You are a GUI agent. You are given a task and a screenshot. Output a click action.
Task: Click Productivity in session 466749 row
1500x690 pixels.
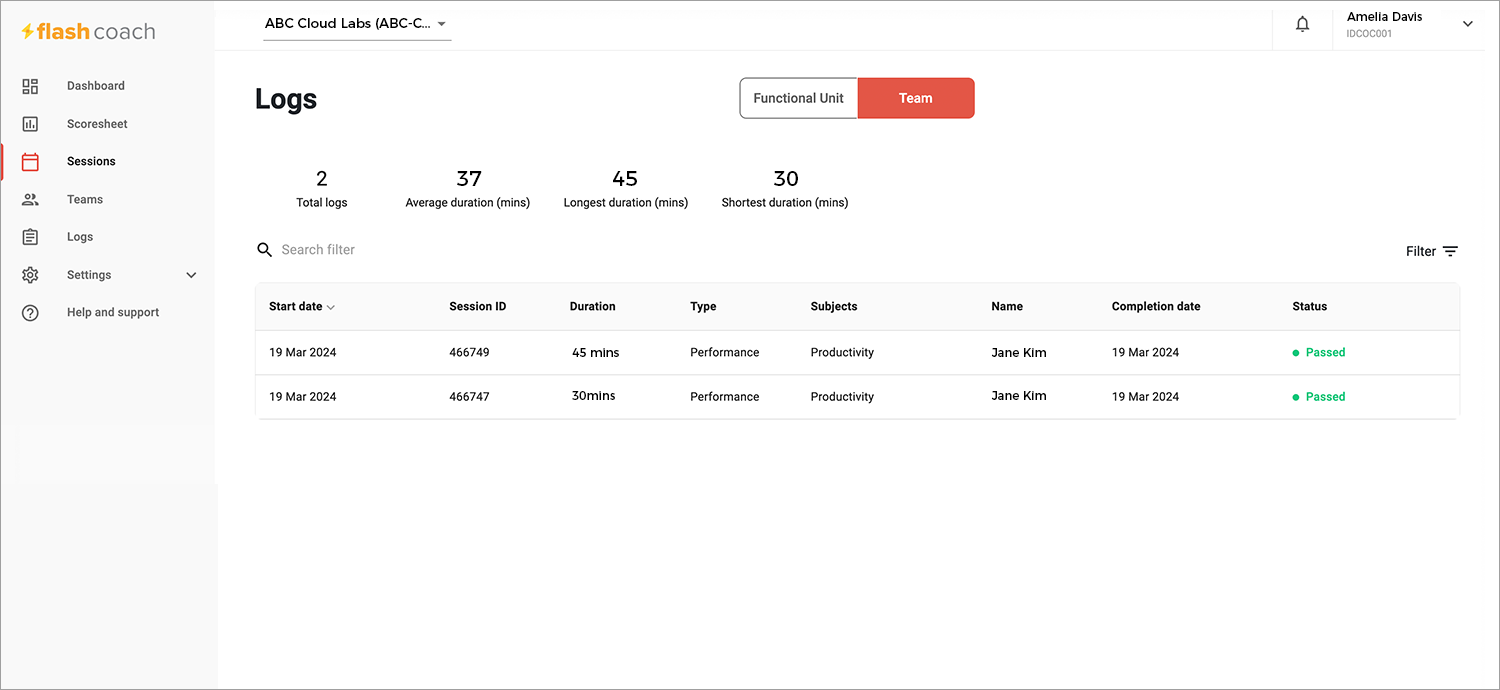842,353
